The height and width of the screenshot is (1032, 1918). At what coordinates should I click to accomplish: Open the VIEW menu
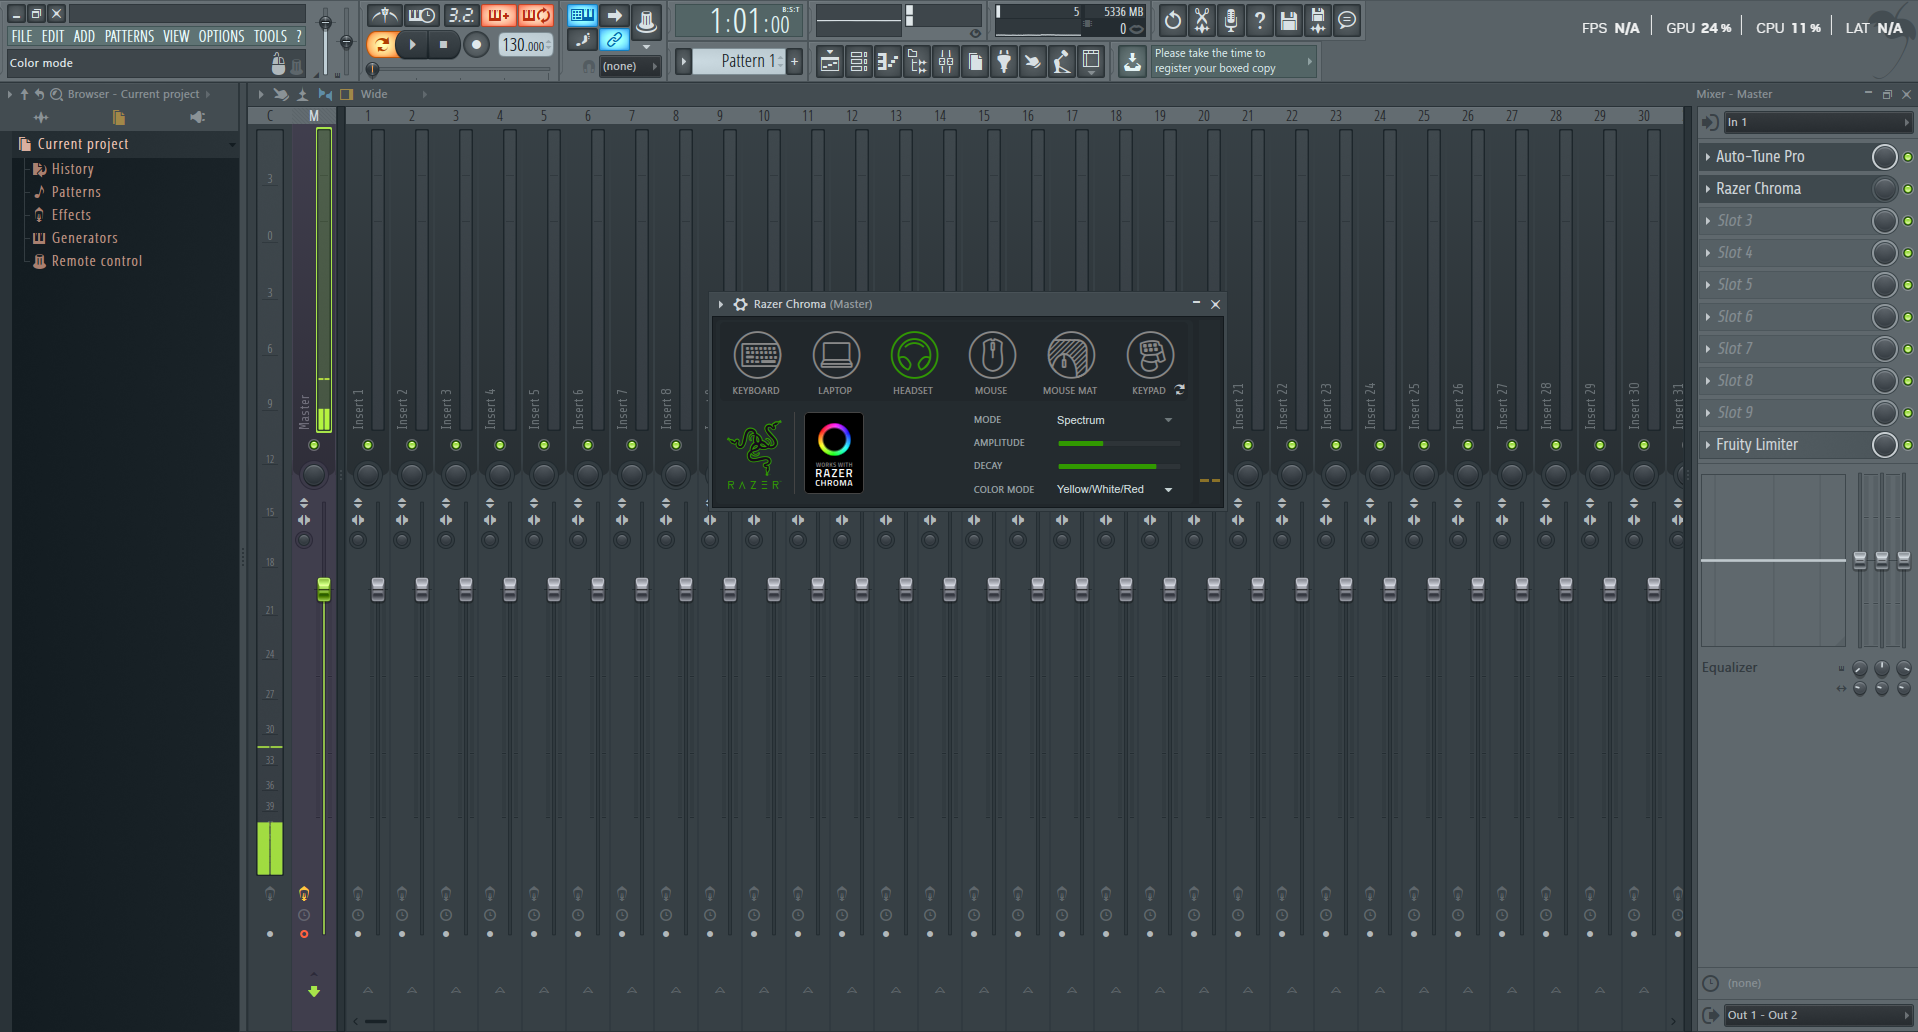[x=177, y=36]
